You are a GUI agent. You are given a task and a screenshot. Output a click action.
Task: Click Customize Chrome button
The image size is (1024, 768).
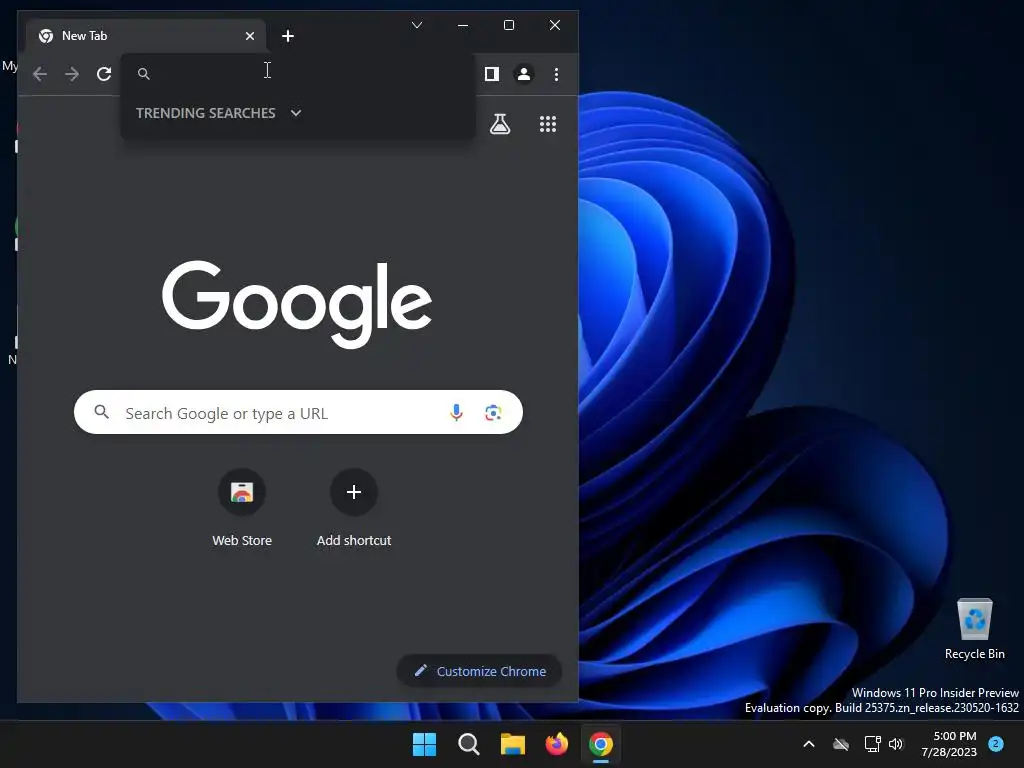tap(480, 671)
